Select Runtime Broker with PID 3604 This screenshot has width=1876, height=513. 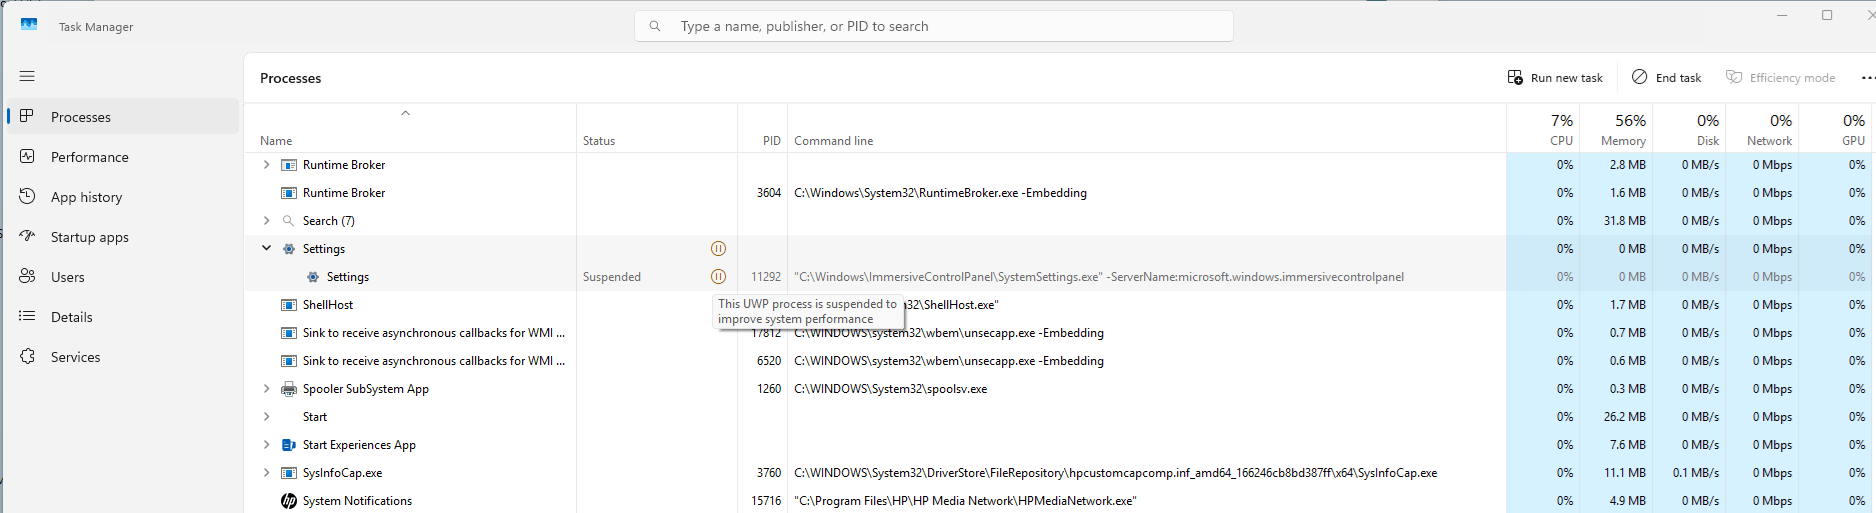[x=1060, y=193]
